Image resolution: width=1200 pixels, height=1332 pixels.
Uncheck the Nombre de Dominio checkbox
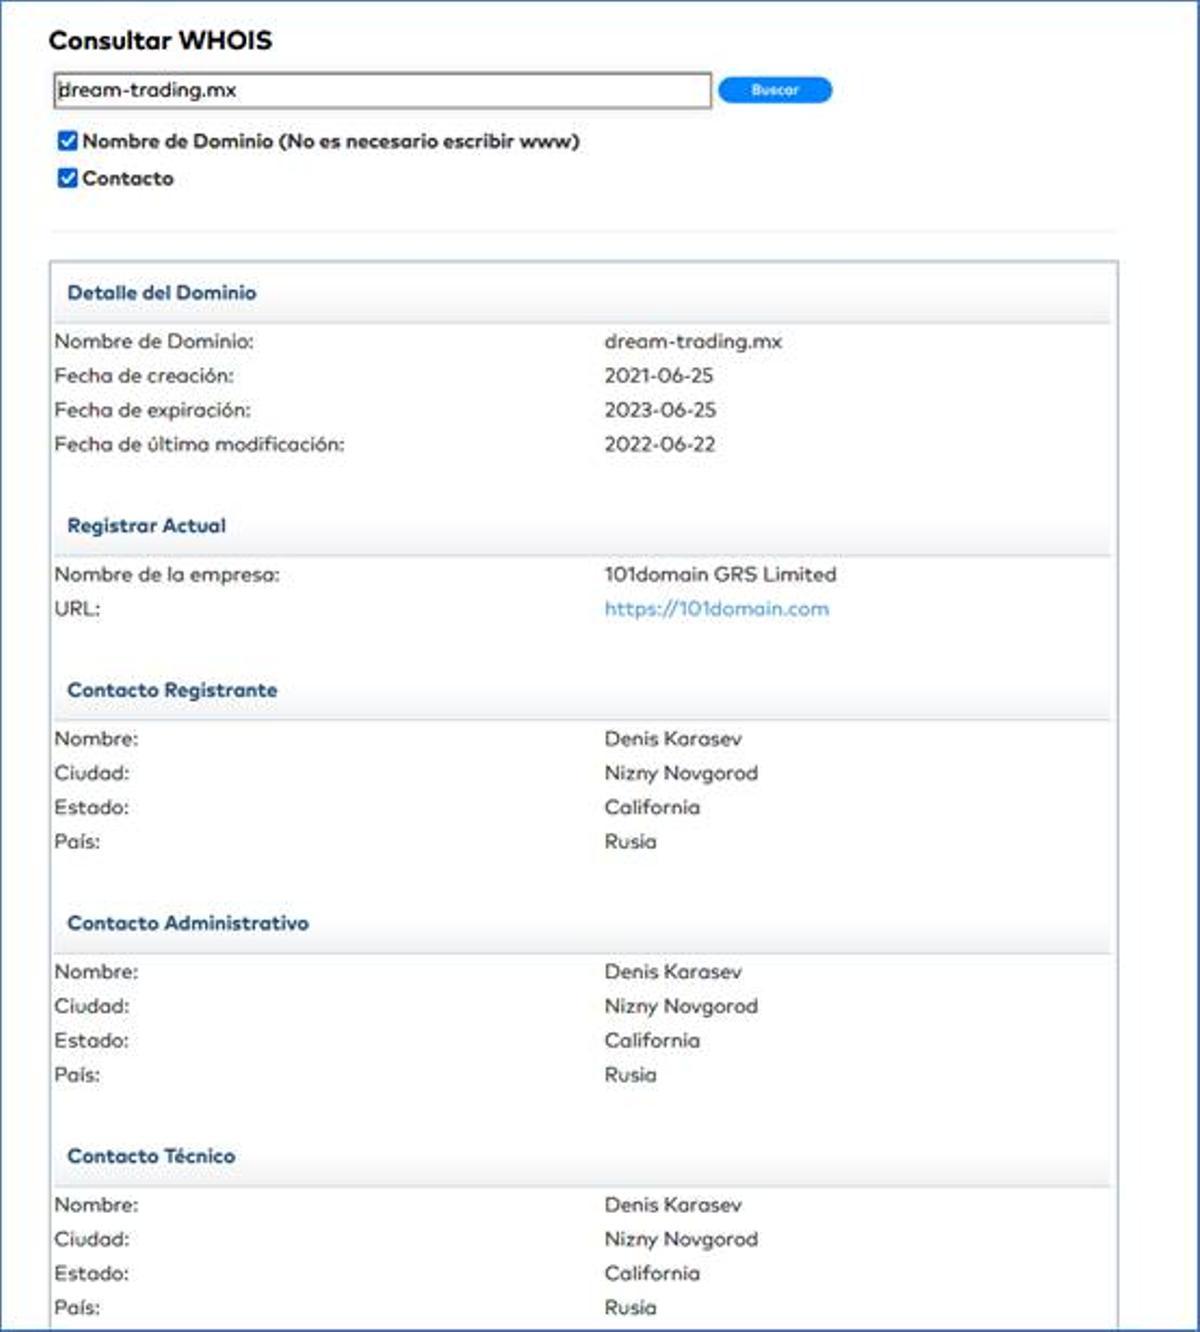point(67,141)
